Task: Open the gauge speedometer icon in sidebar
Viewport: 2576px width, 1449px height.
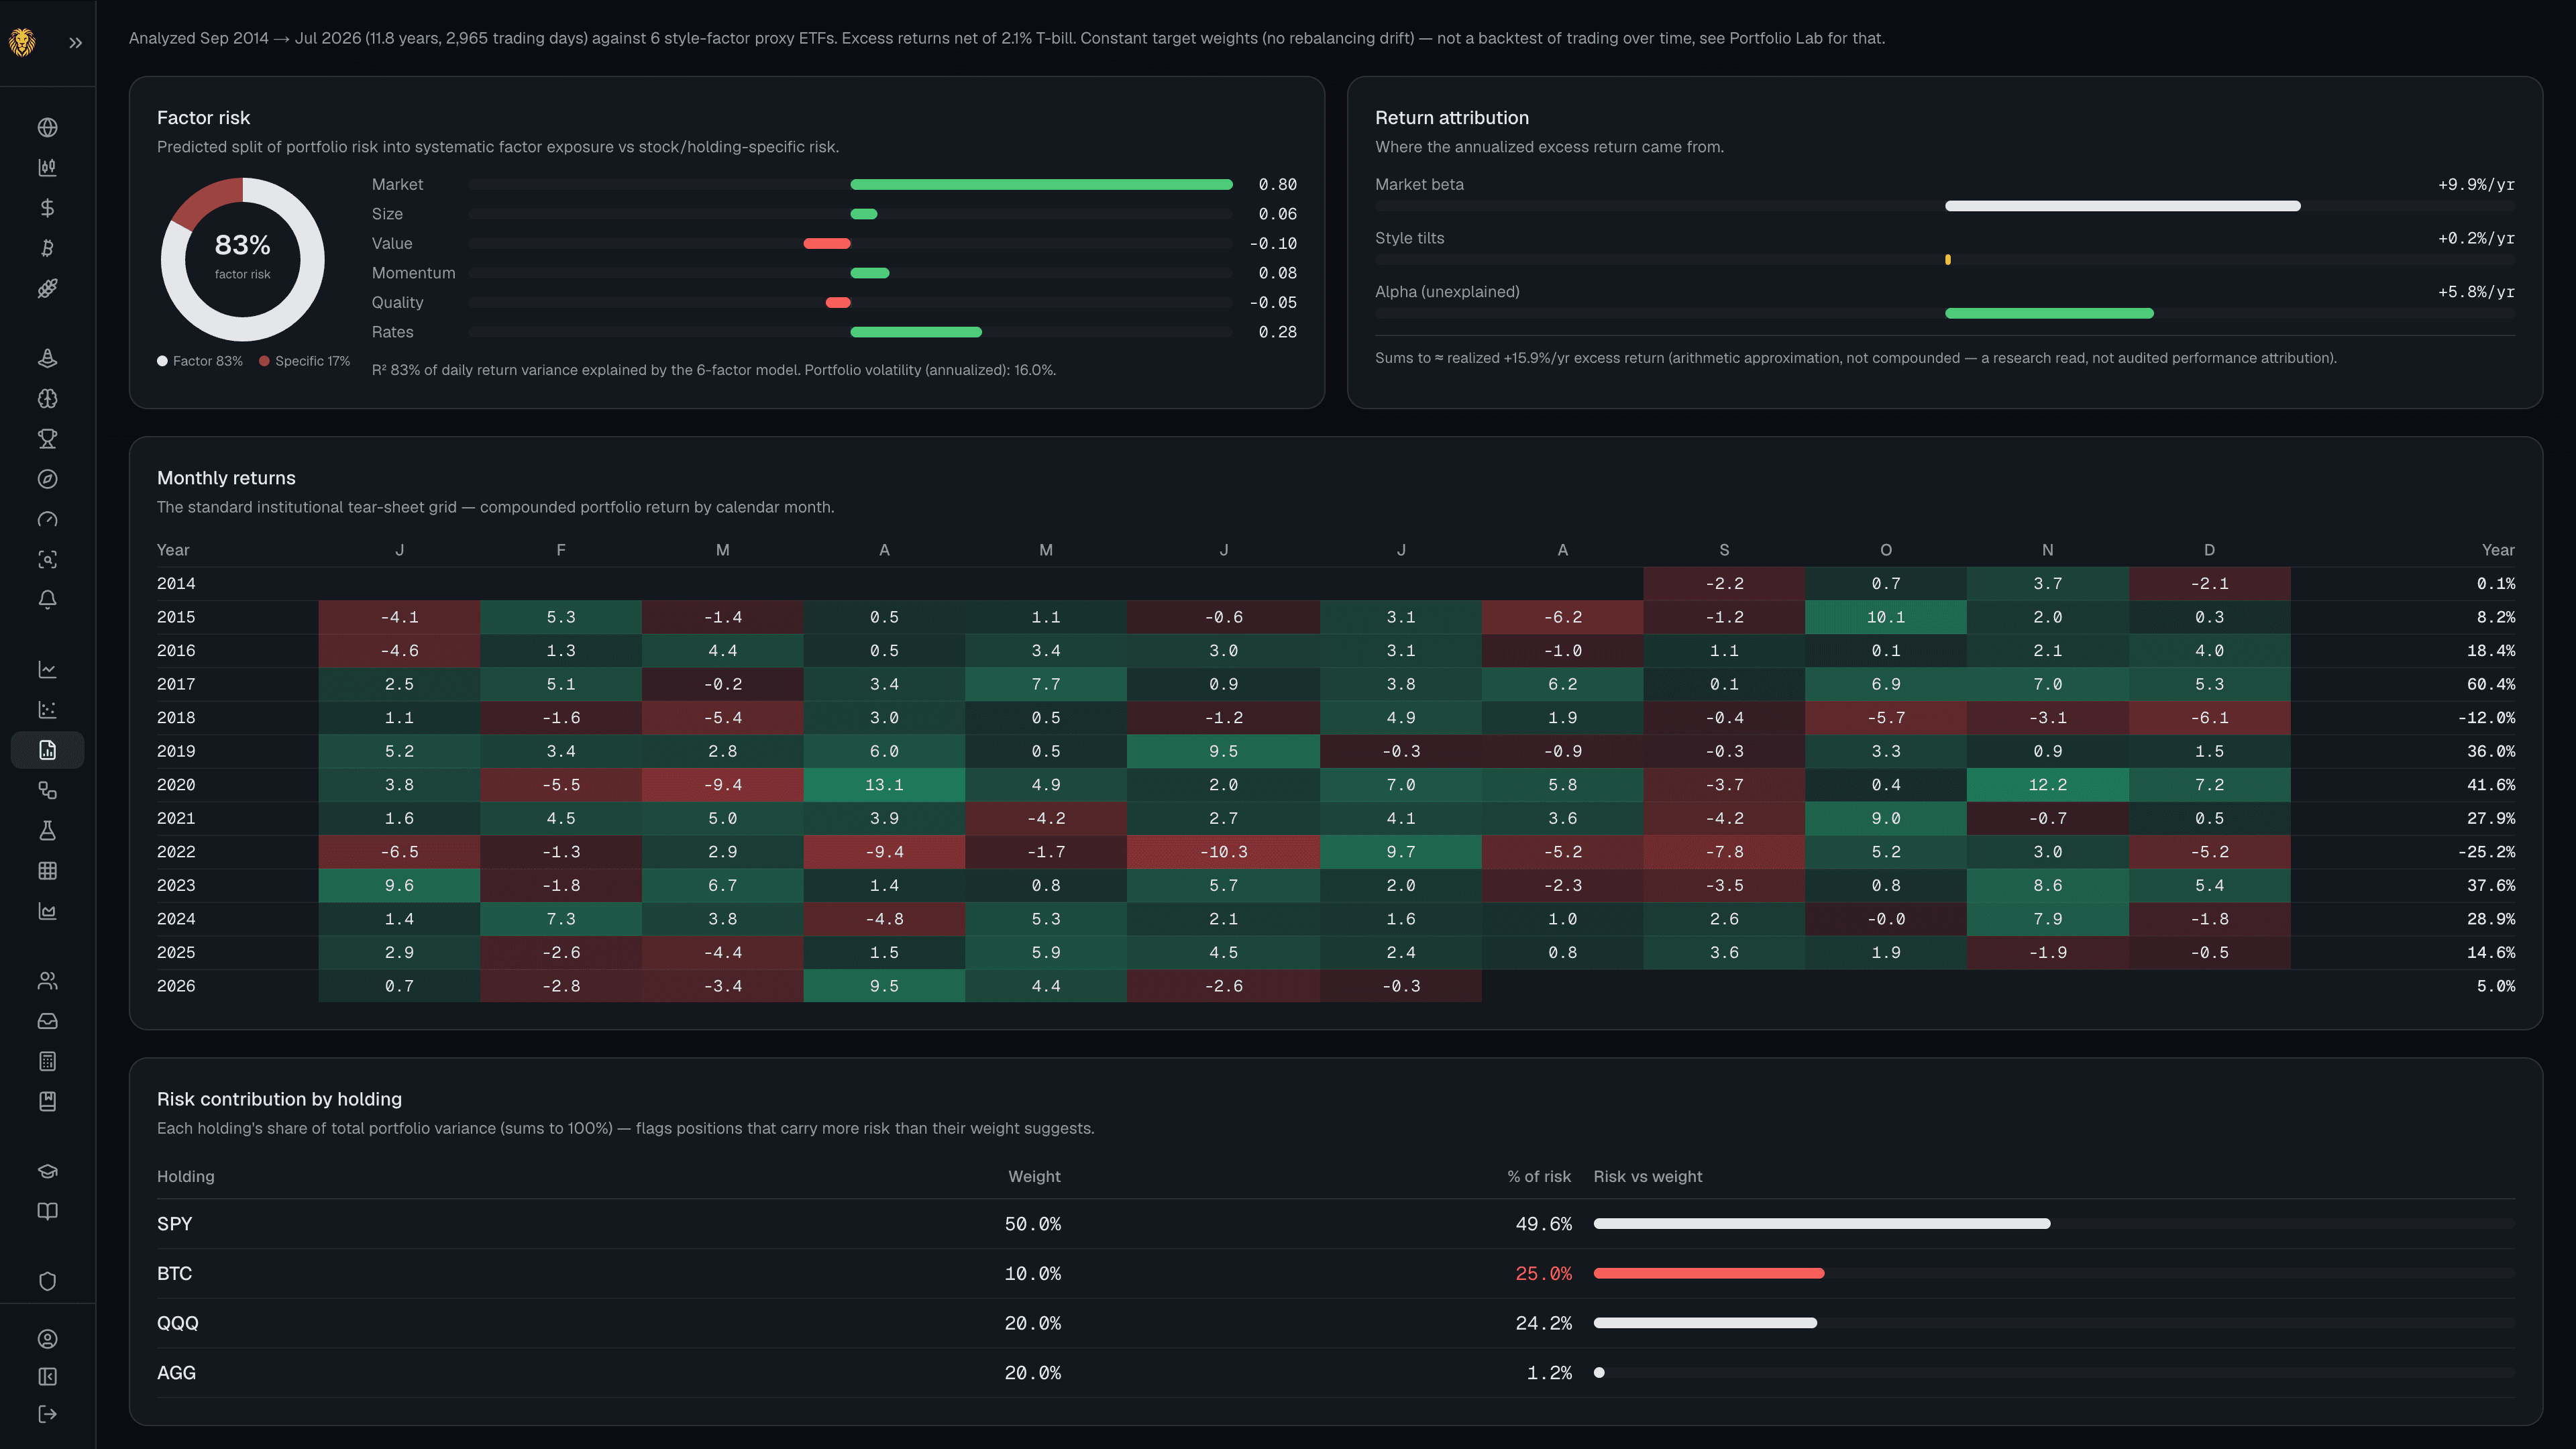Action: point(47,519)
